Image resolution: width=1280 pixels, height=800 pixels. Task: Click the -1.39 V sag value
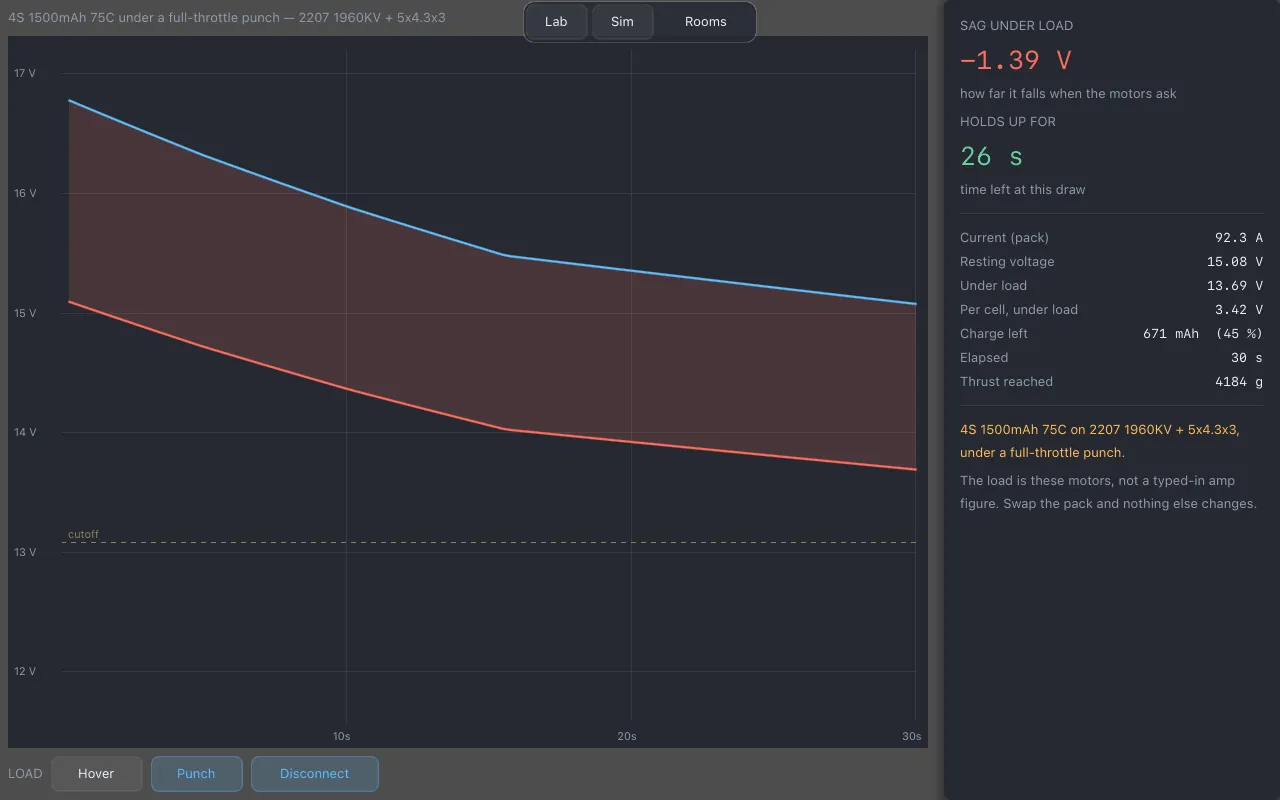point(1015,60)
